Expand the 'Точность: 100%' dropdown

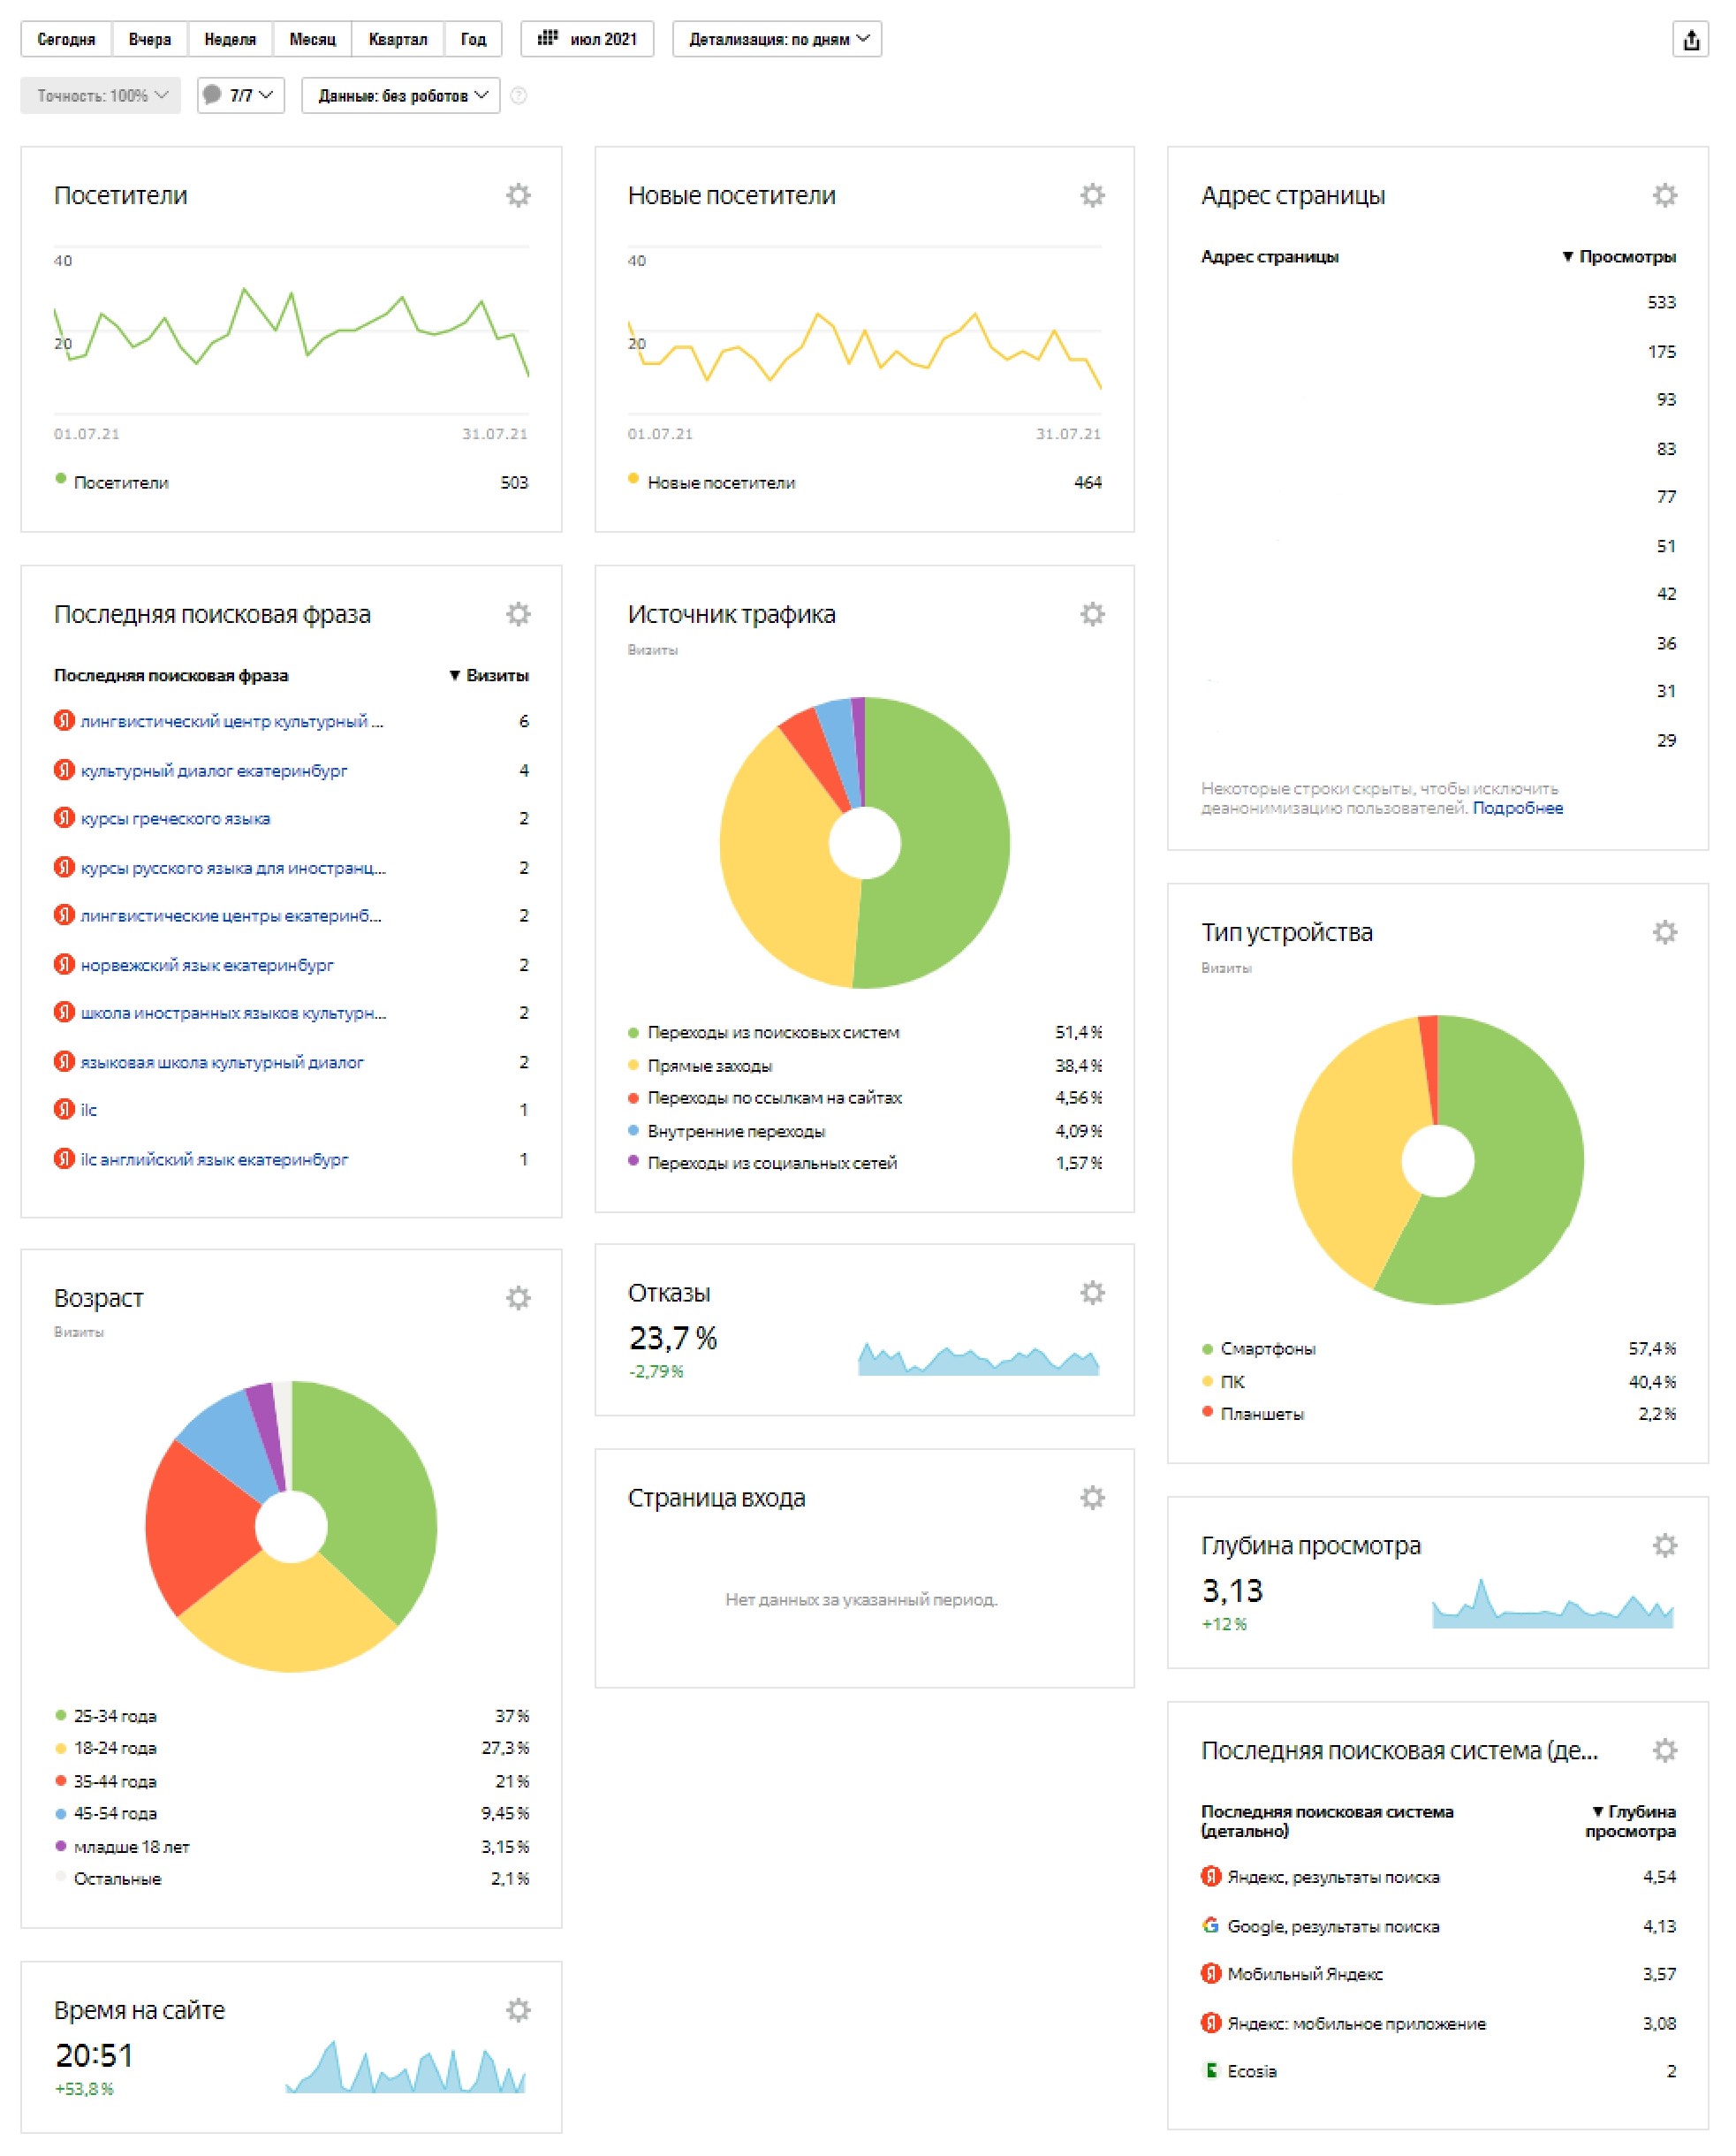click(101, 95)
